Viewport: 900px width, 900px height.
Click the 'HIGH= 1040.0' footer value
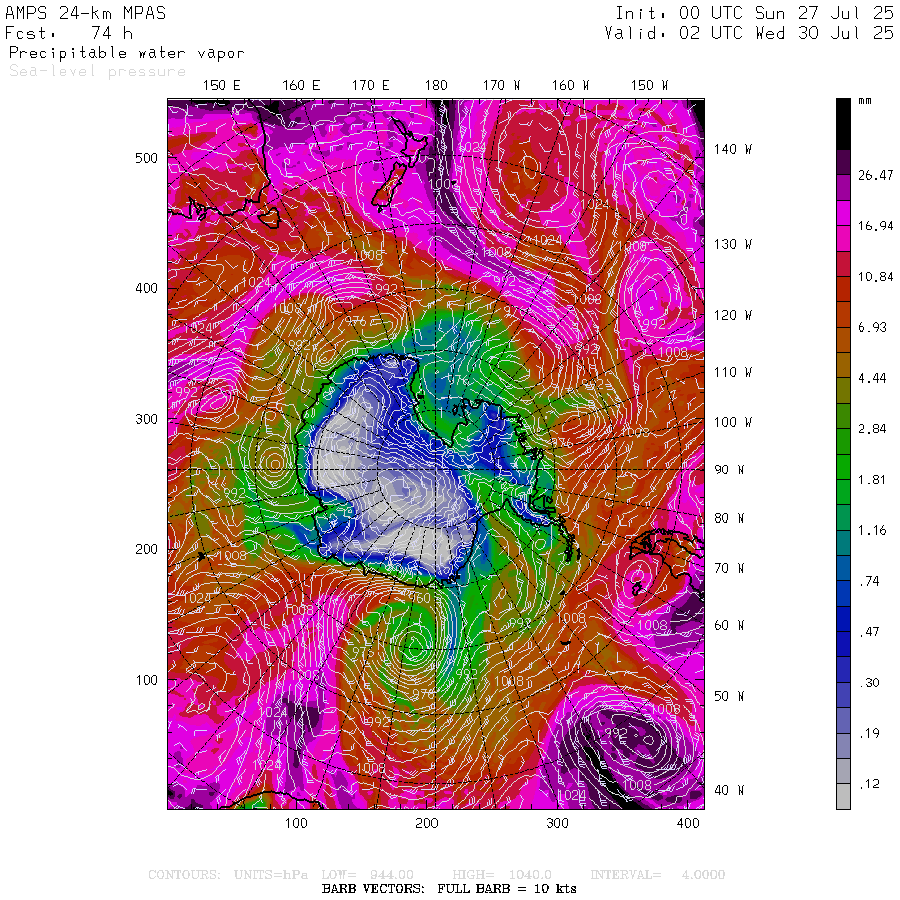tap(502, 875)
